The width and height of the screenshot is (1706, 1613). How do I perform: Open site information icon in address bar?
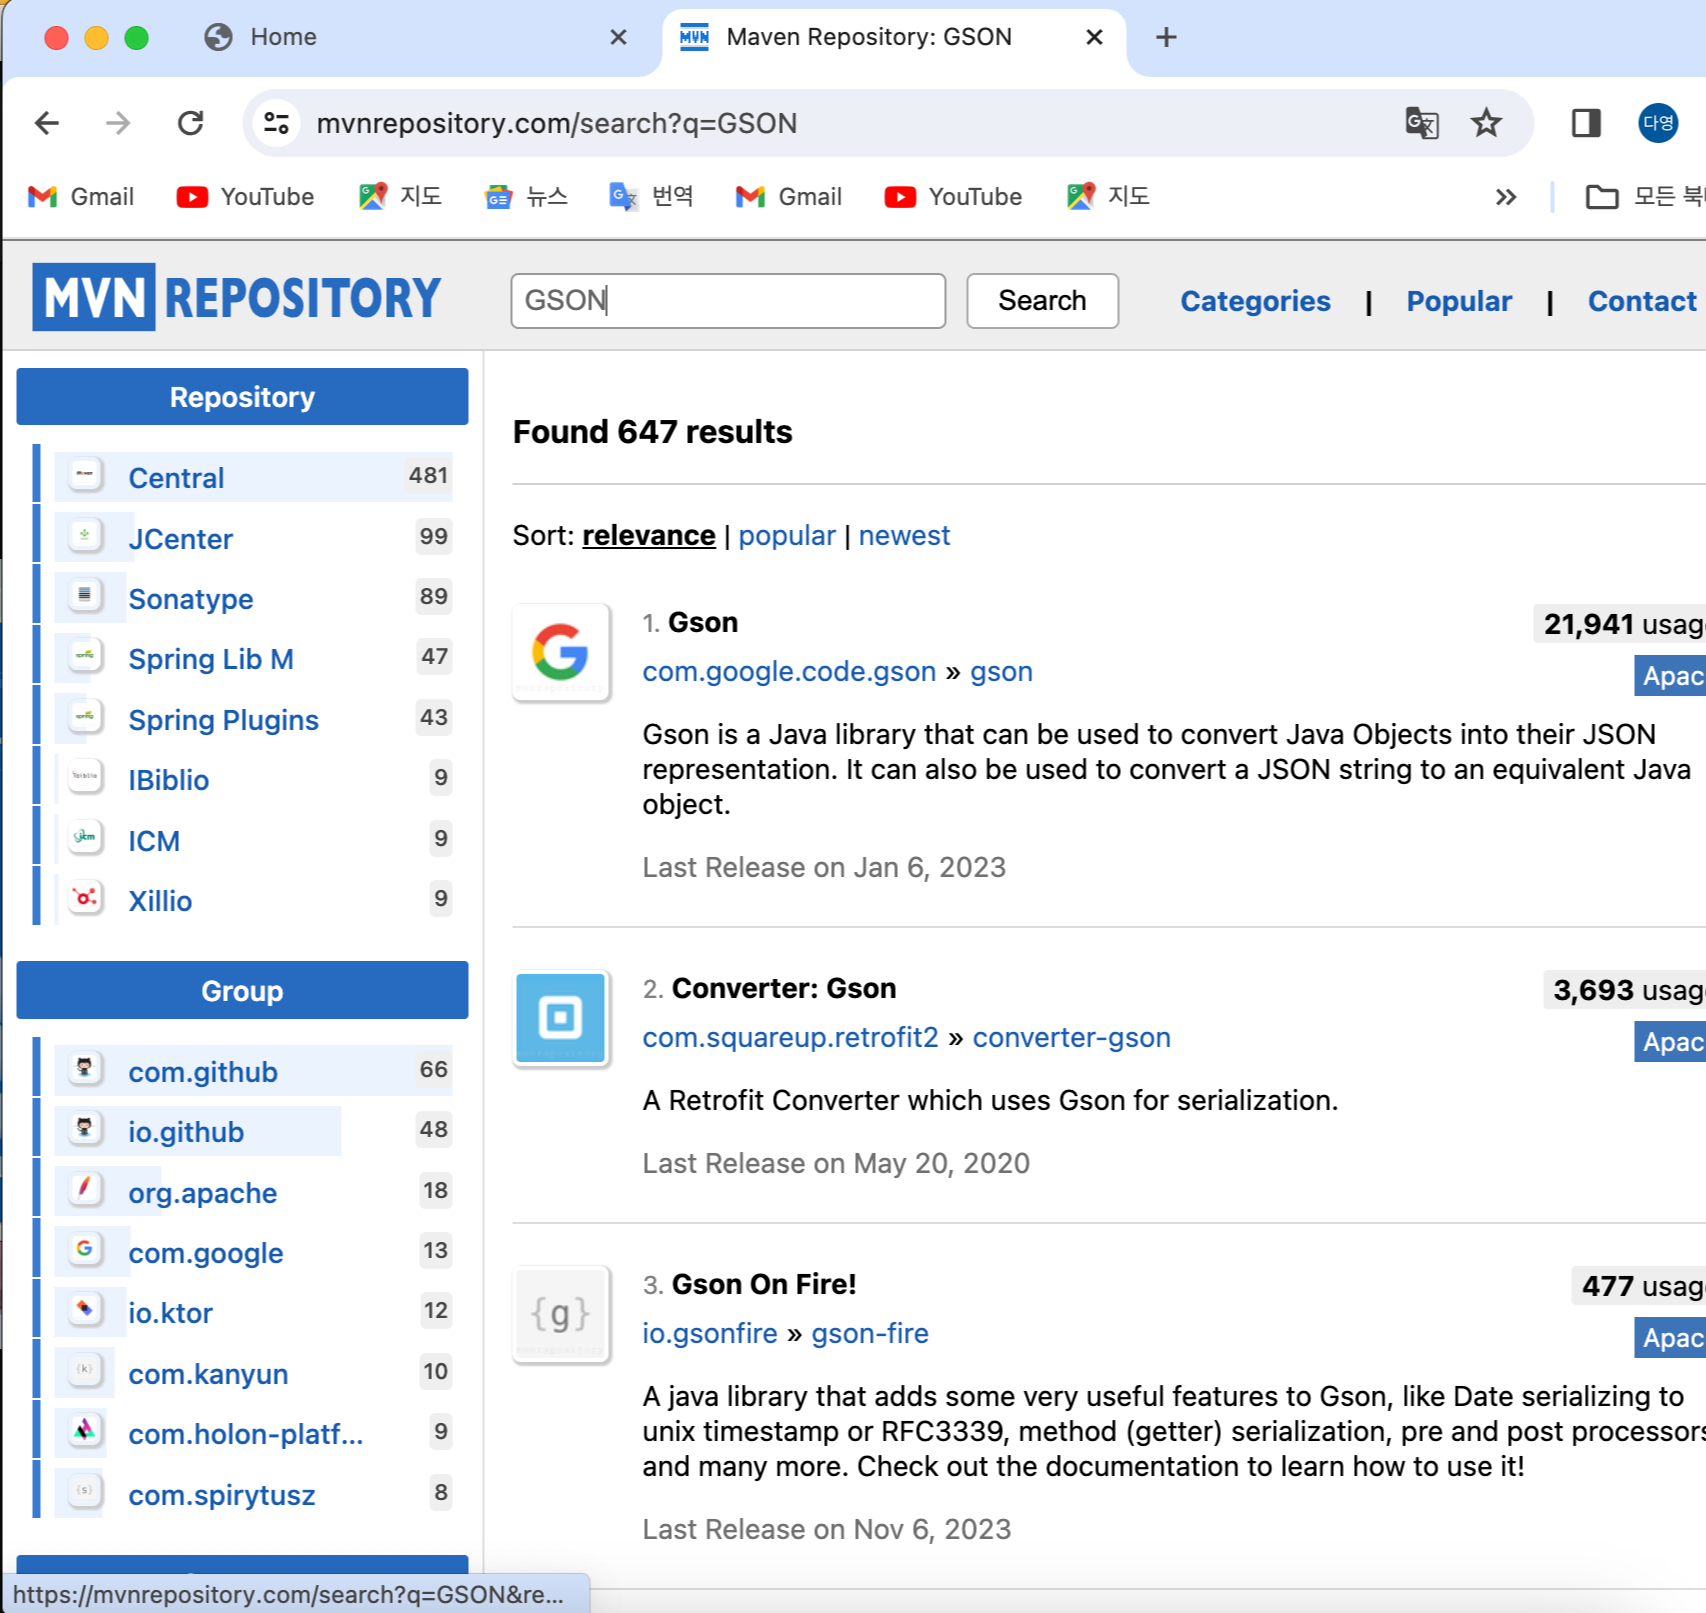tap(276, 123)
